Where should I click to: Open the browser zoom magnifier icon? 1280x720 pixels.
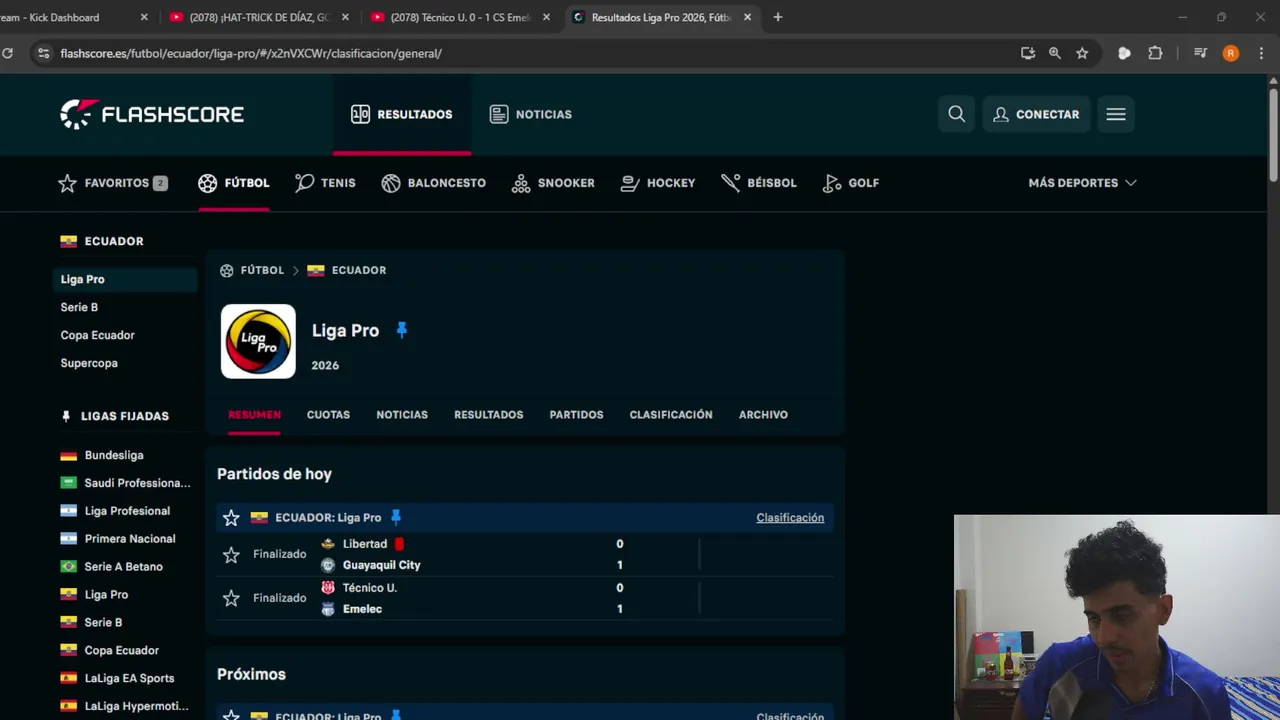click(1054, 53)
